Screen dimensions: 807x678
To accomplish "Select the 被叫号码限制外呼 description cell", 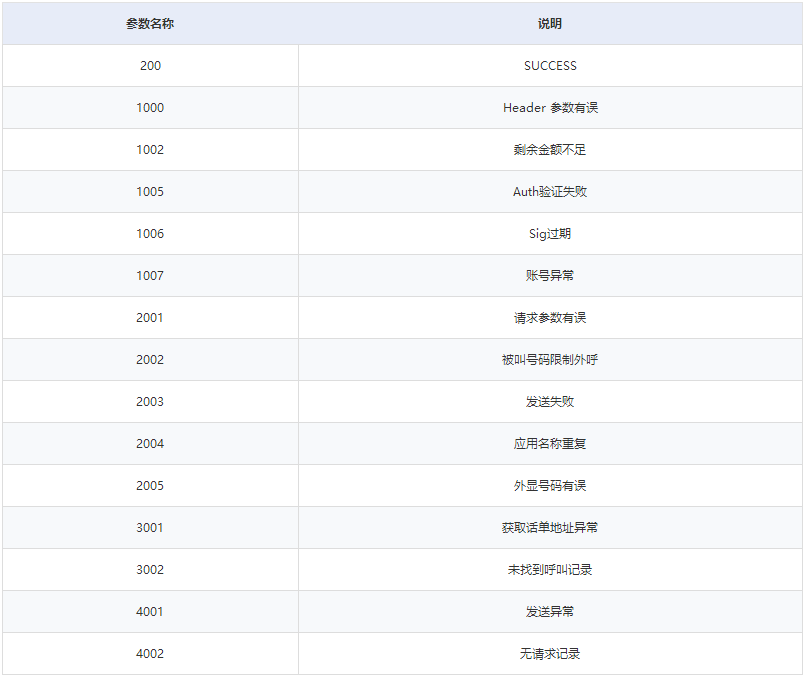I will pyautogui.click(x=550, y=360).
